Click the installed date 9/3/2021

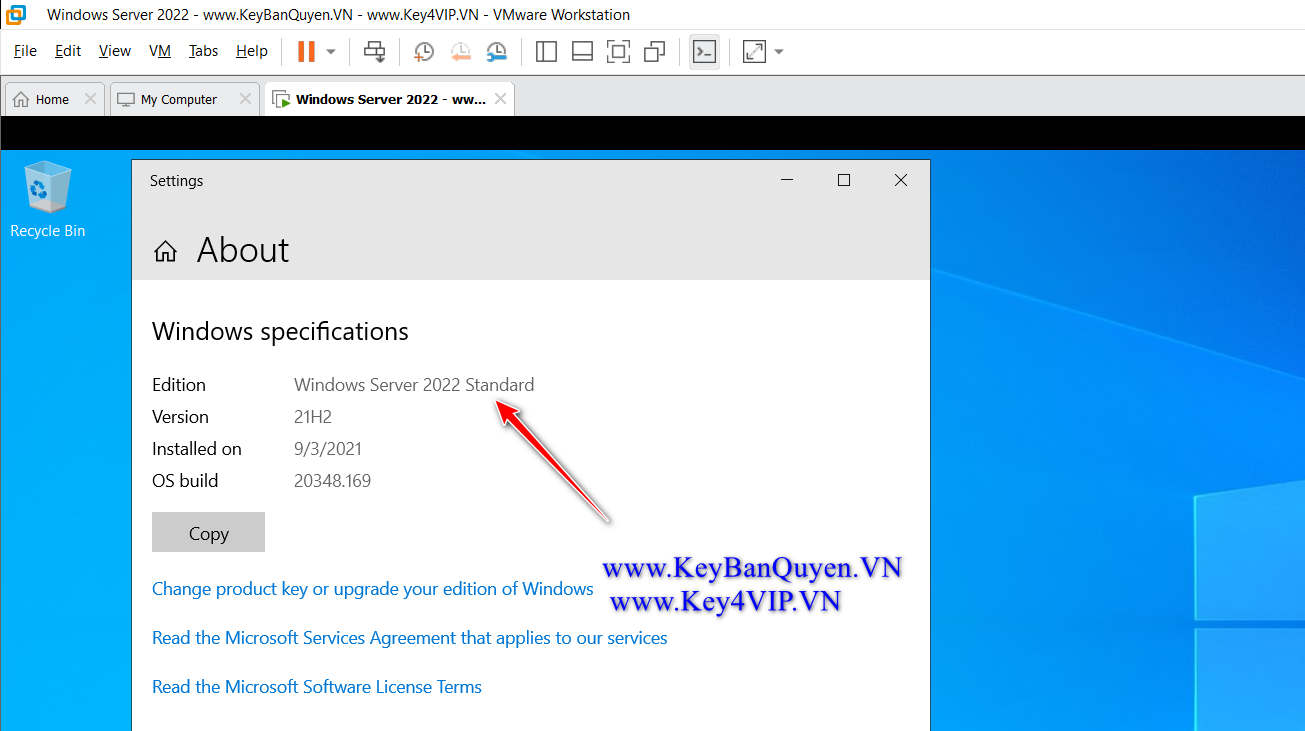click(328, 449)
